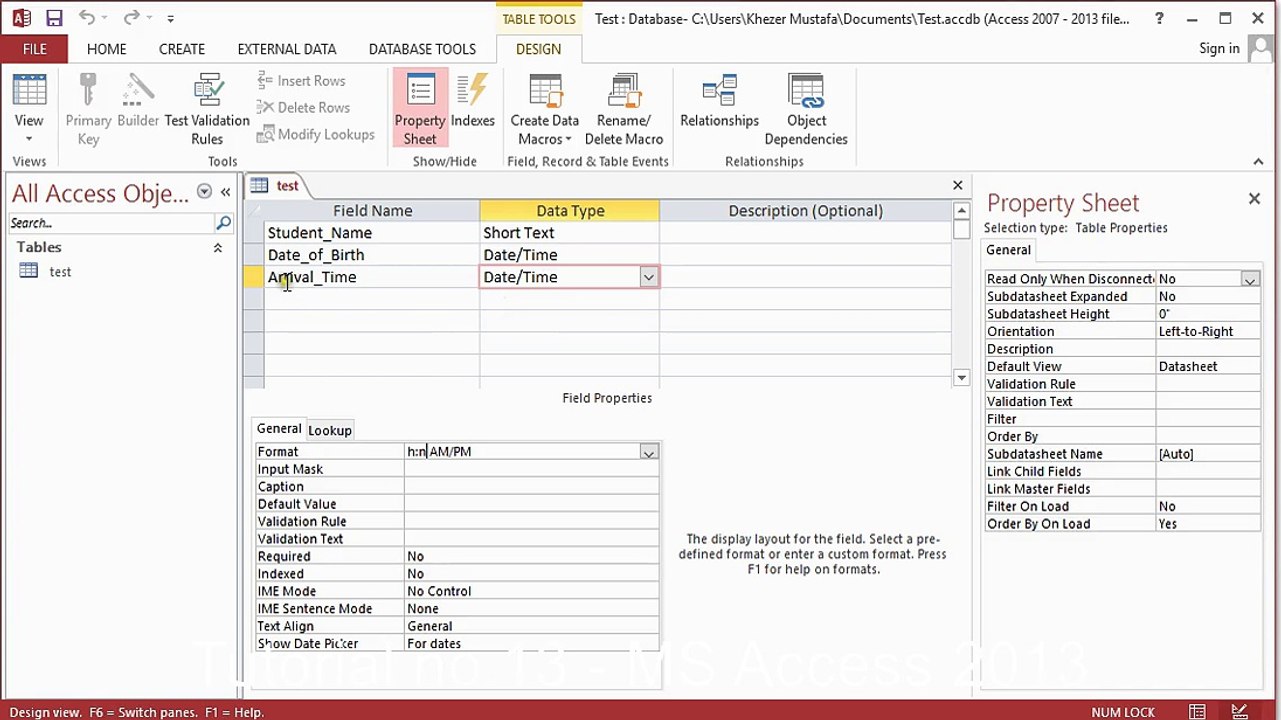Click the Date_of_Birth field name cell

tap(372, 255)
